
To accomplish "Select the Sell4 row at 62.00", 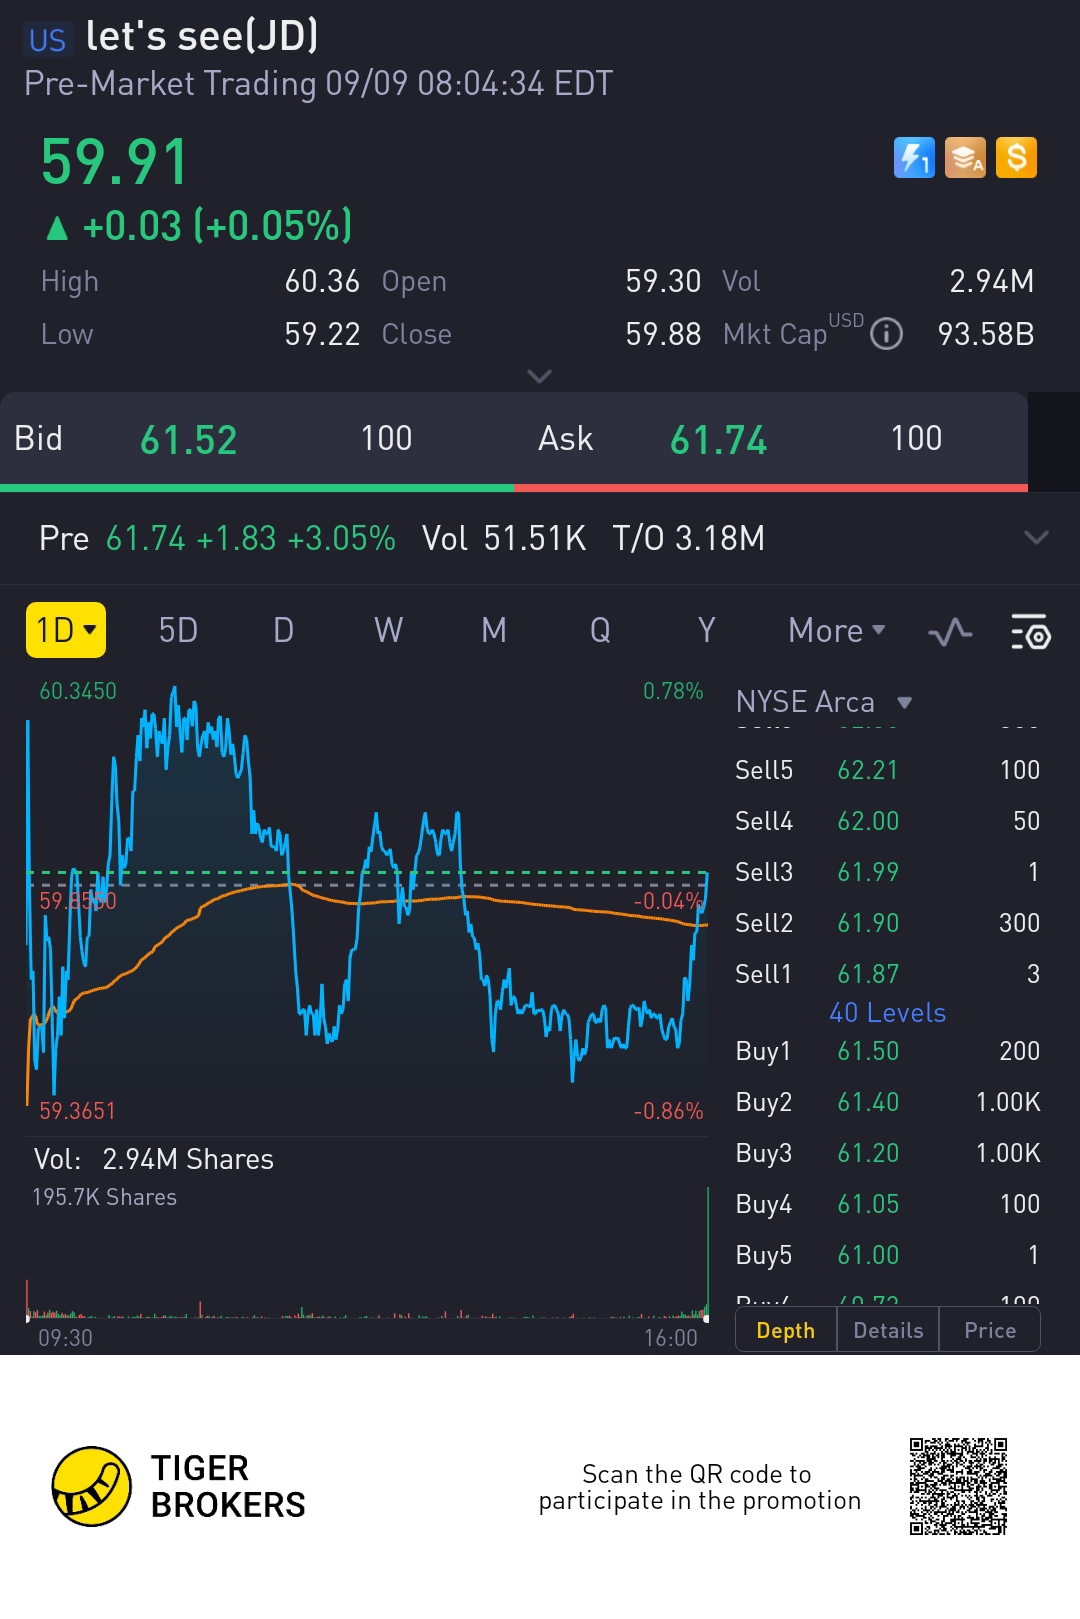I will (x=887, y=821).
